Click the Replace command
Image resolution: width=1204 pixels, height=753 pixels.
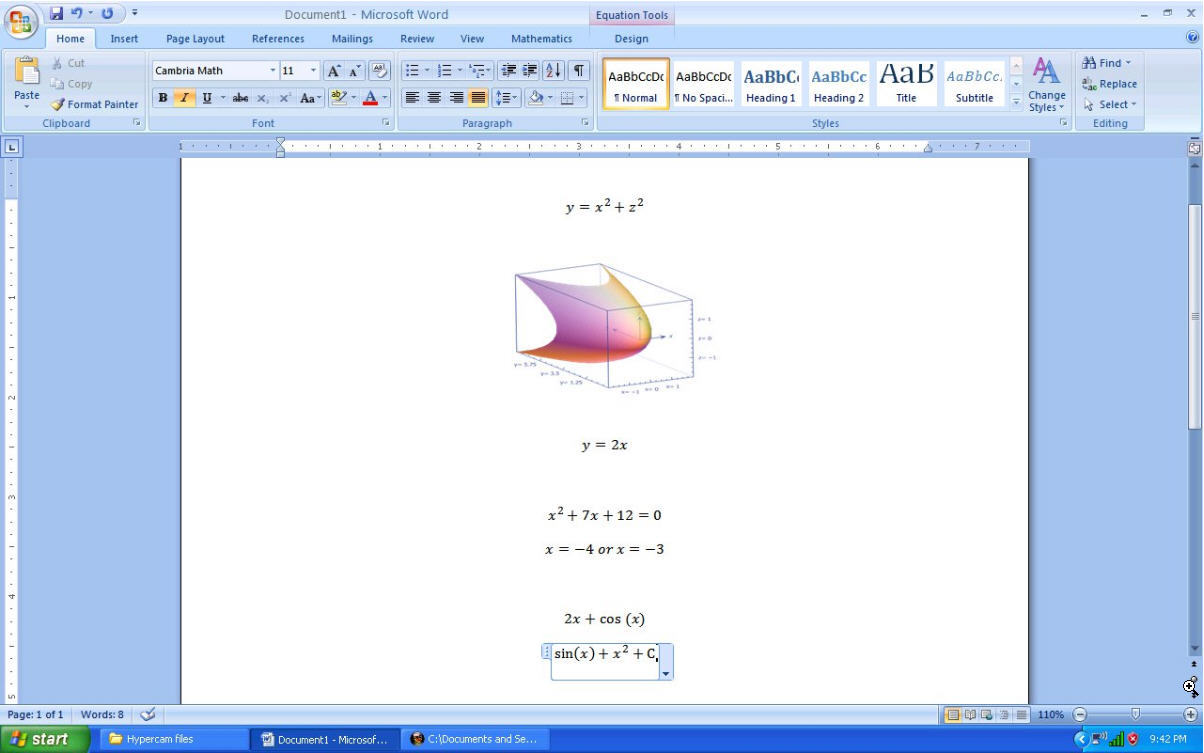click(x=1110, y=84)
